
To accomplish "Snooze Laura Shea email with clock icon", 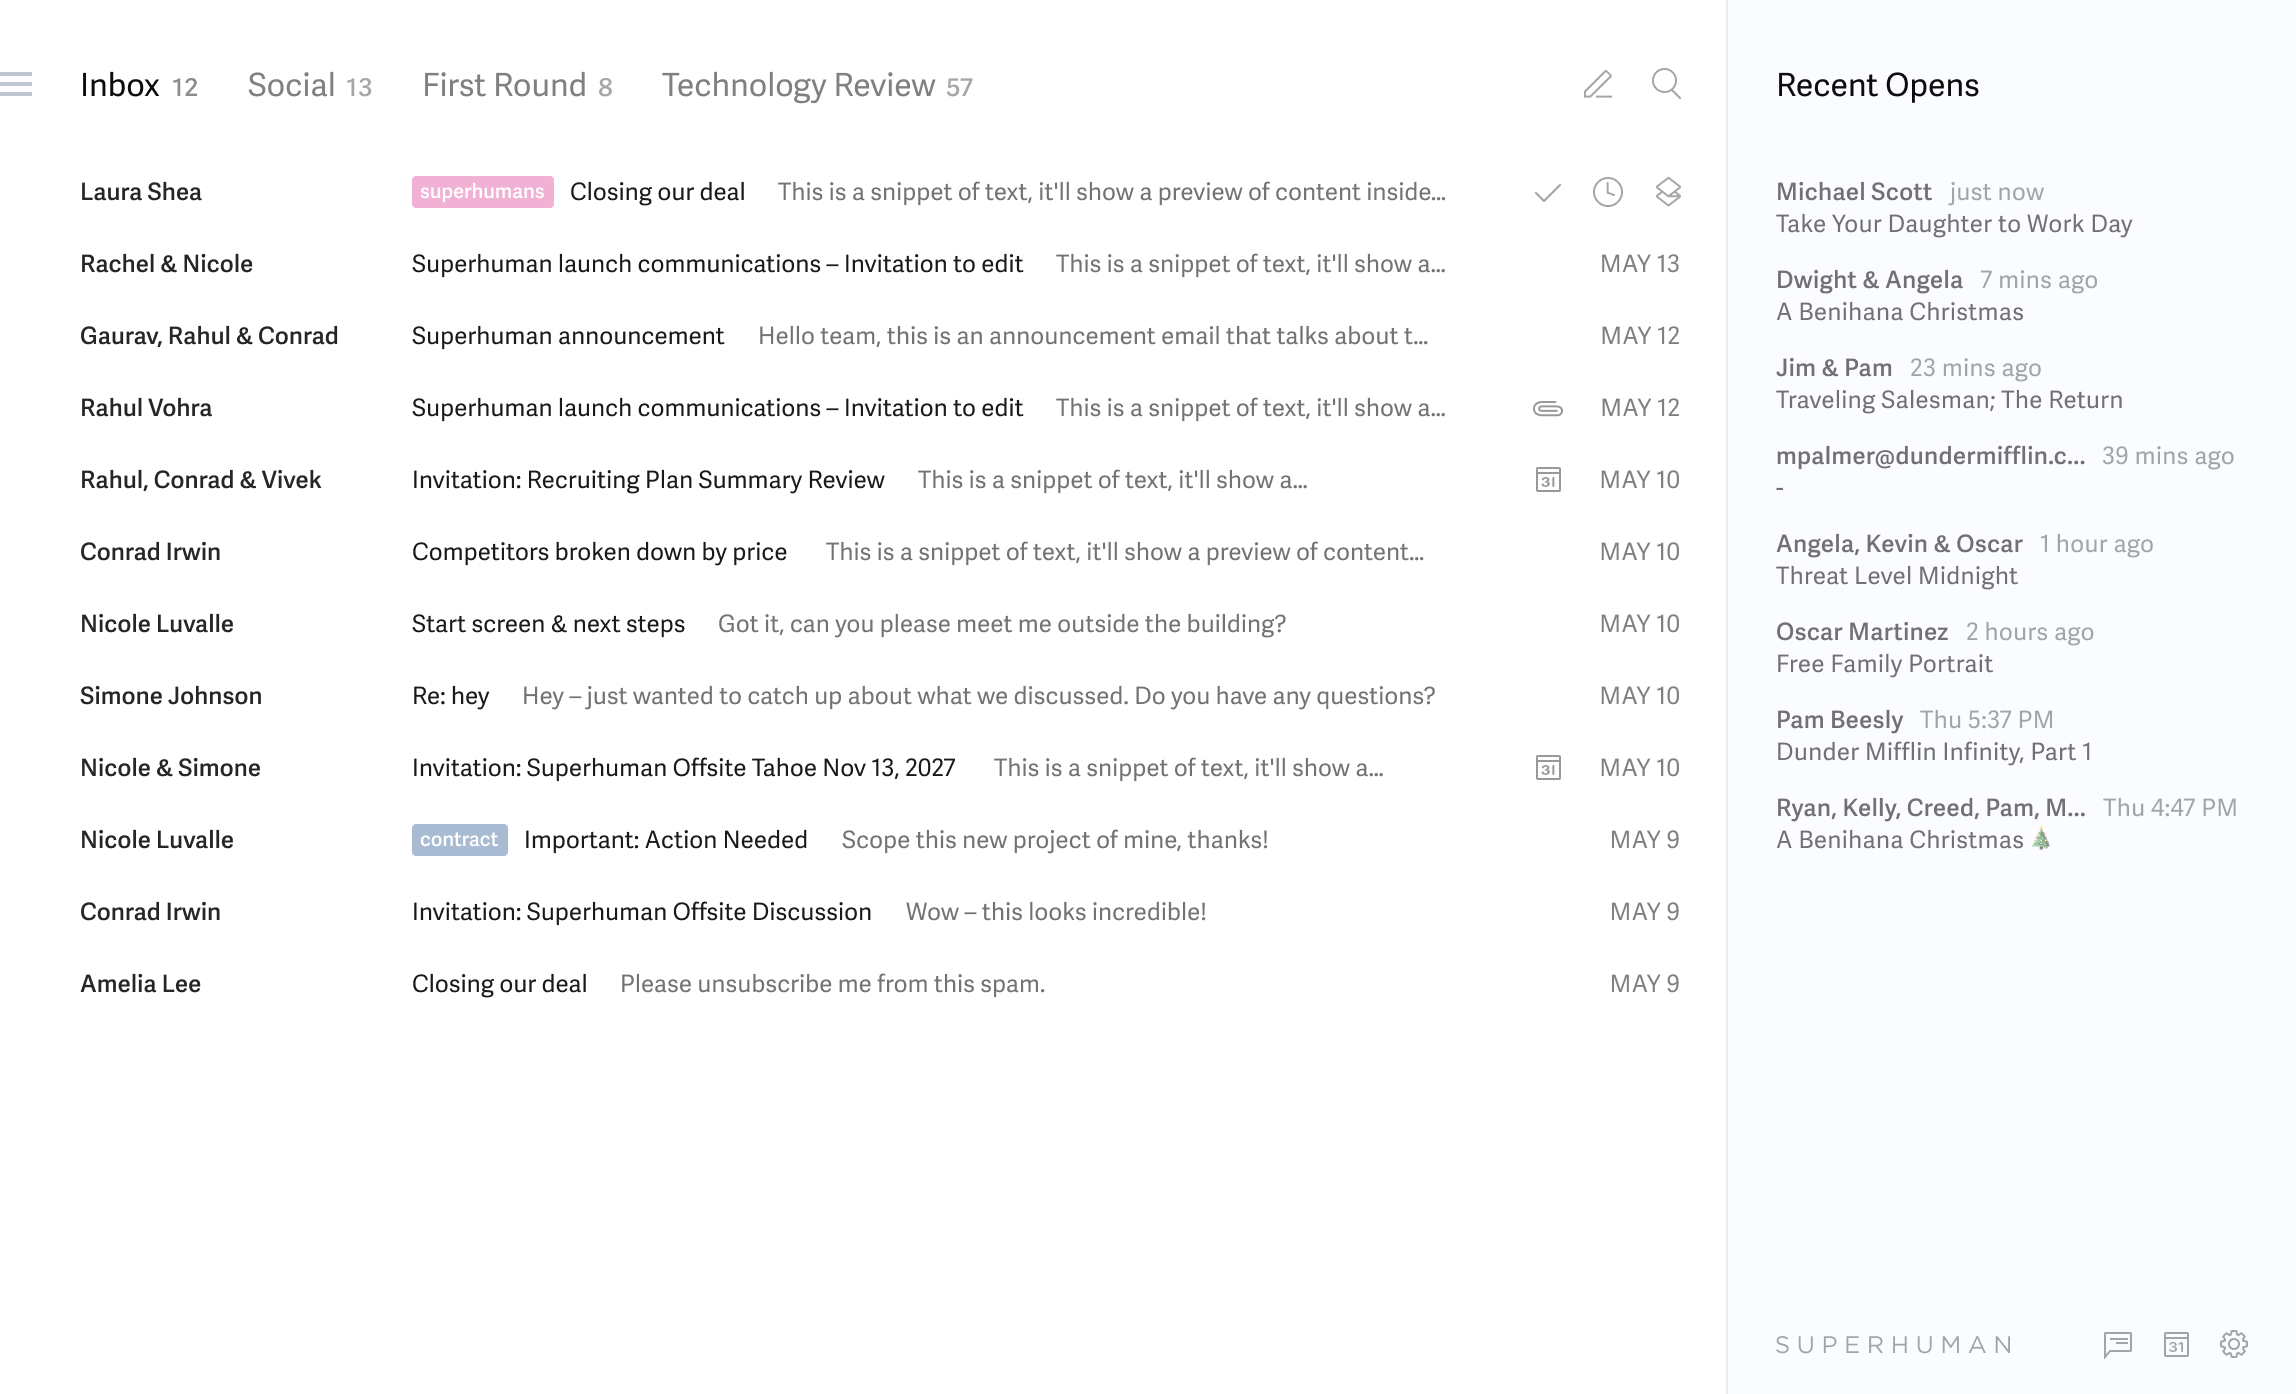I will coord(1608,192).
